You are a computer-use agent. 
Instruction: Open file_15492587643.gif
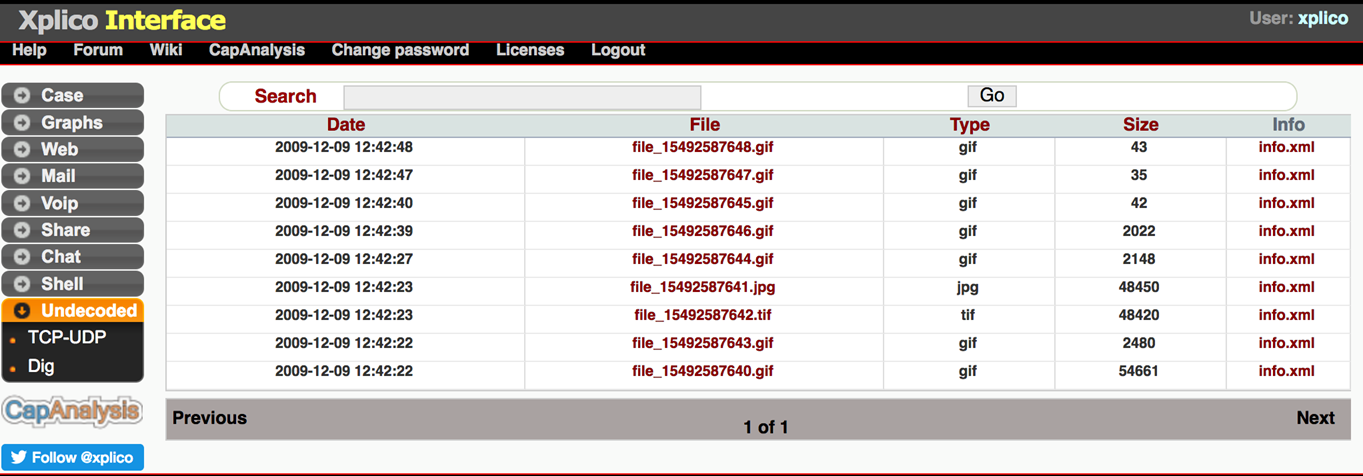coord(703,343)
